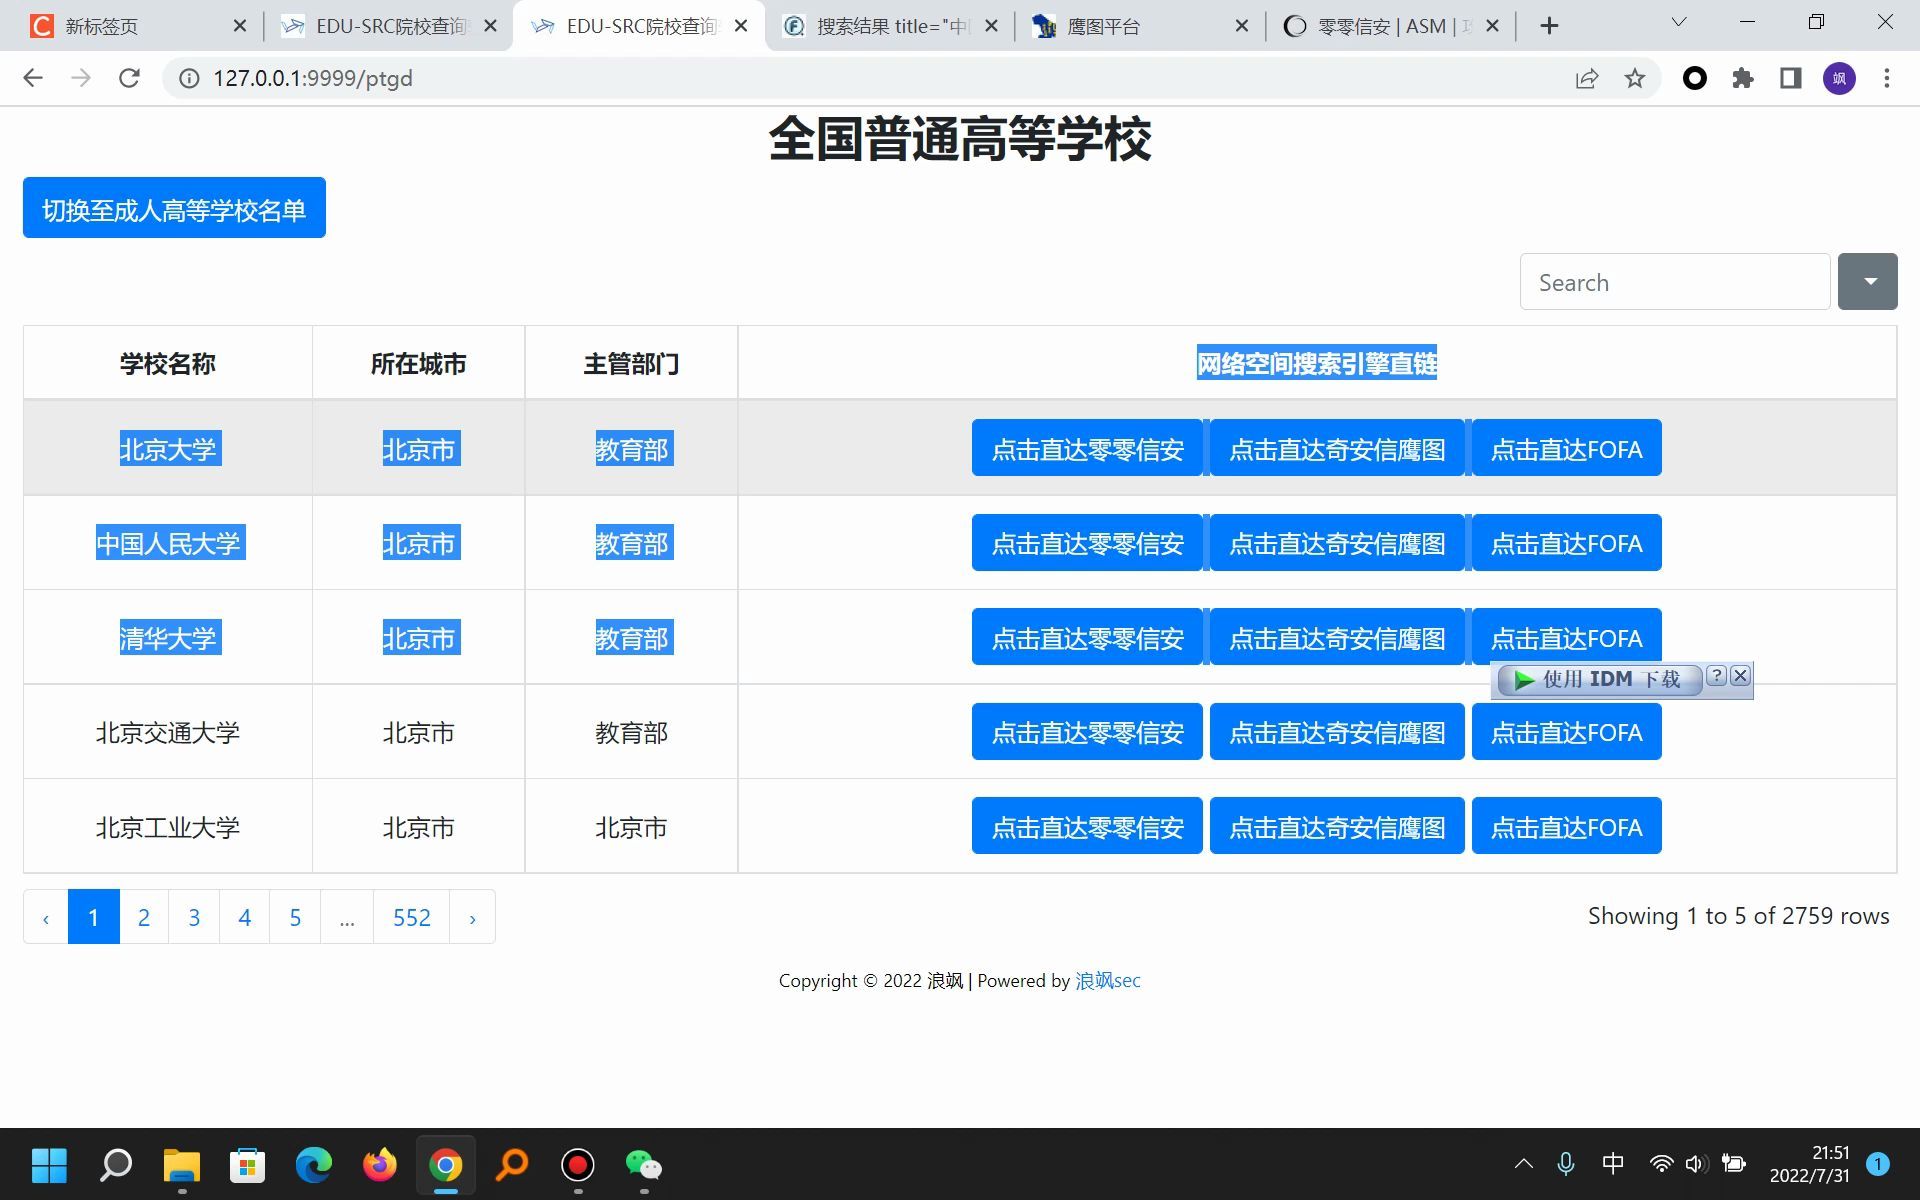Screen dimensions: 1920x1200
Task: Select page 5 in pagination
Action: coord(296,915)
